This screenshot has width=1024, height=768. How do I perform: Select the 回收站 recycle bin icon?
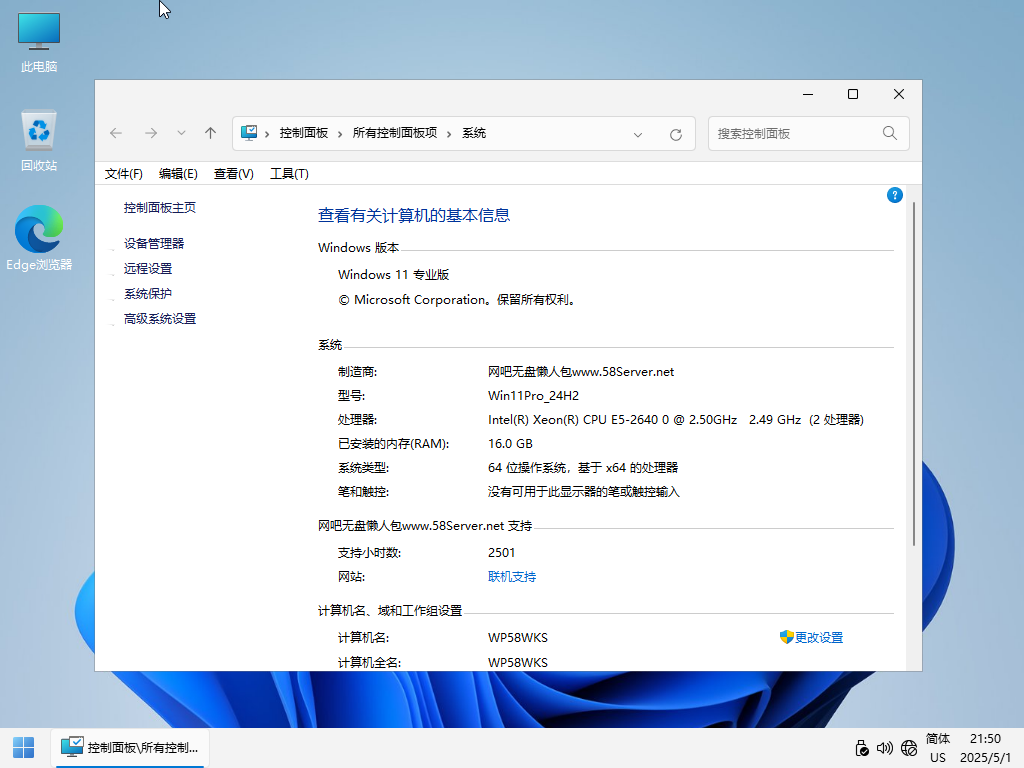(39, 140)
